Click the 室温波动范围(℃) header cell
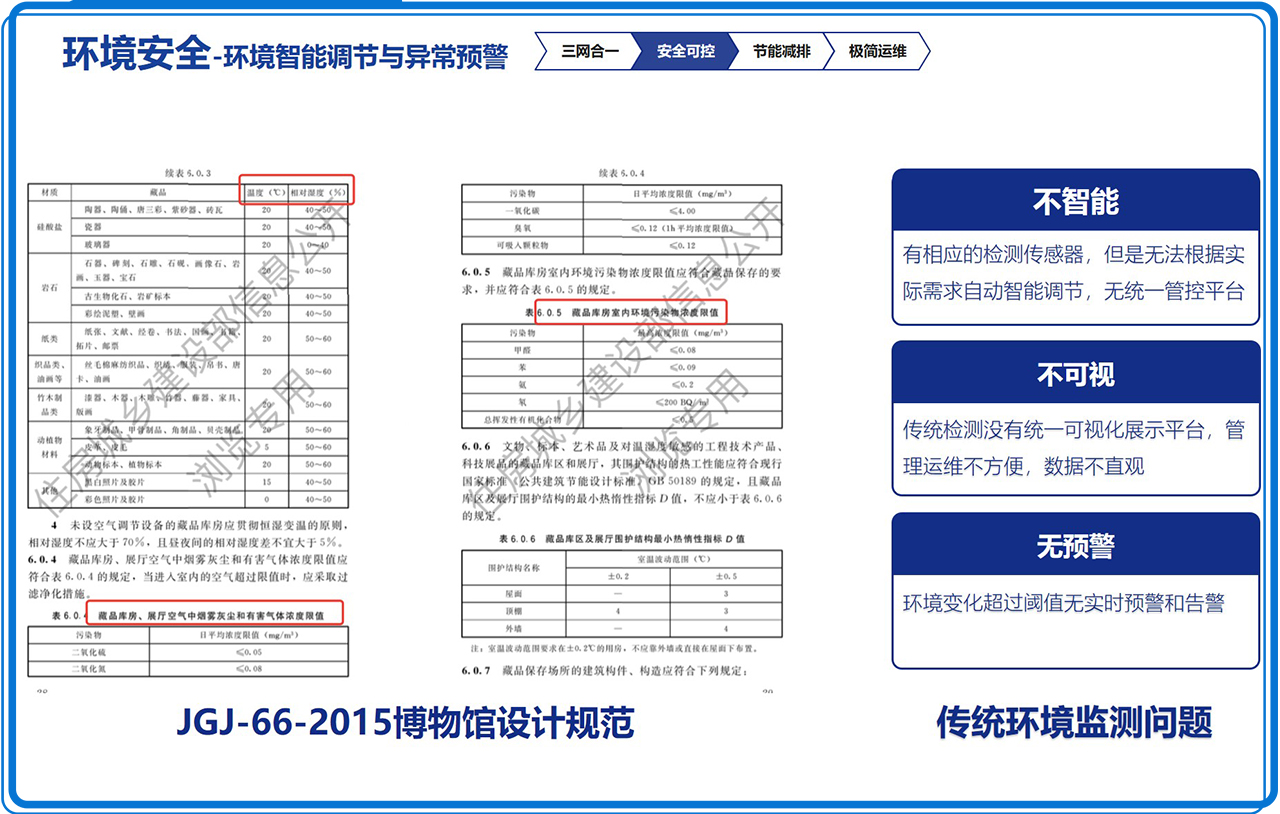The image size is (1280, 814). (673, 560)
